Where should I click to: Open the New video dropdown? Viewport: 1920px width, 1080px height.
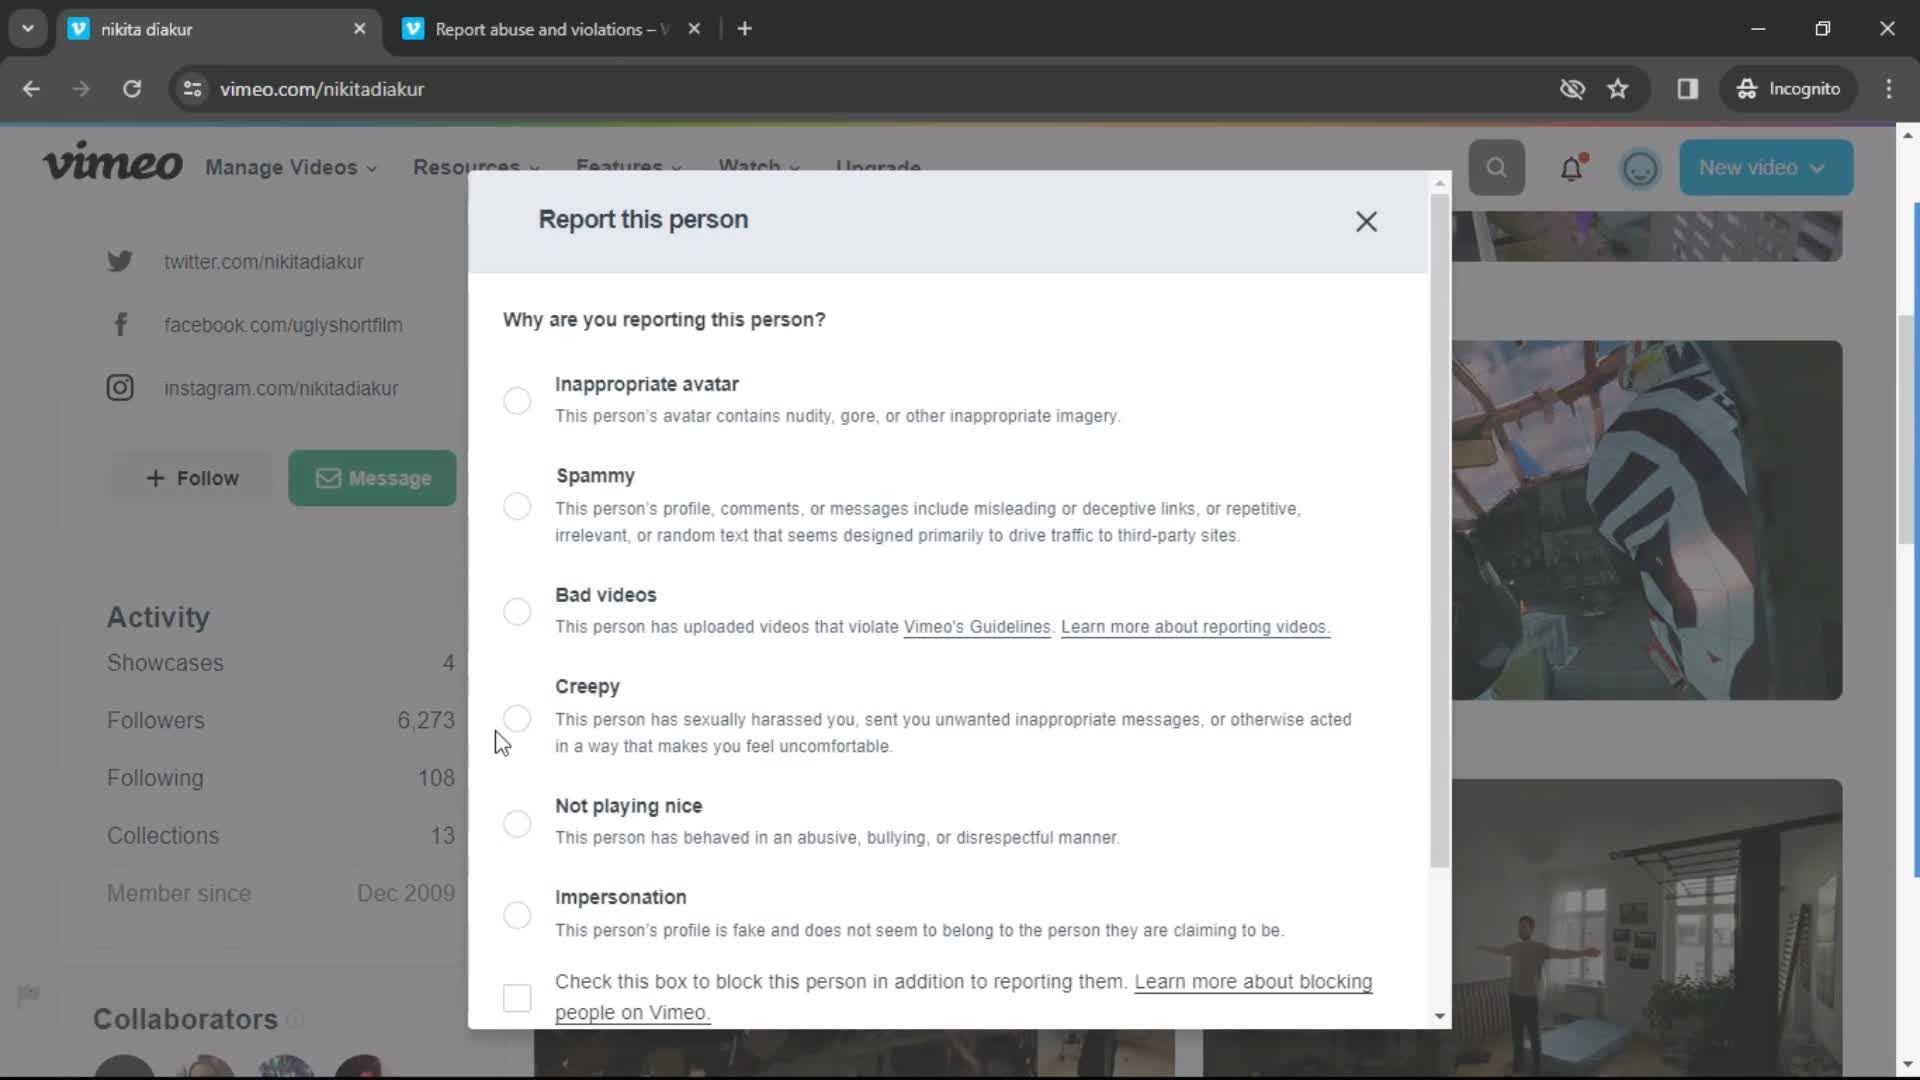point(1766,167)
